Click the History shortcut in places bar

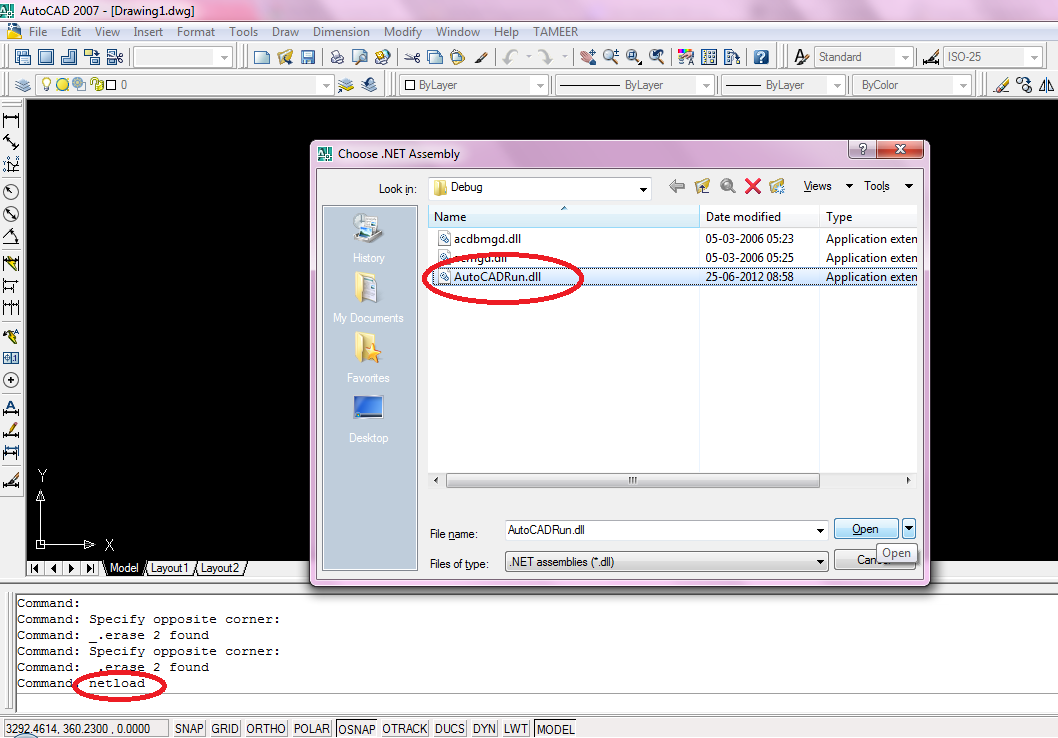click(368, 238)
